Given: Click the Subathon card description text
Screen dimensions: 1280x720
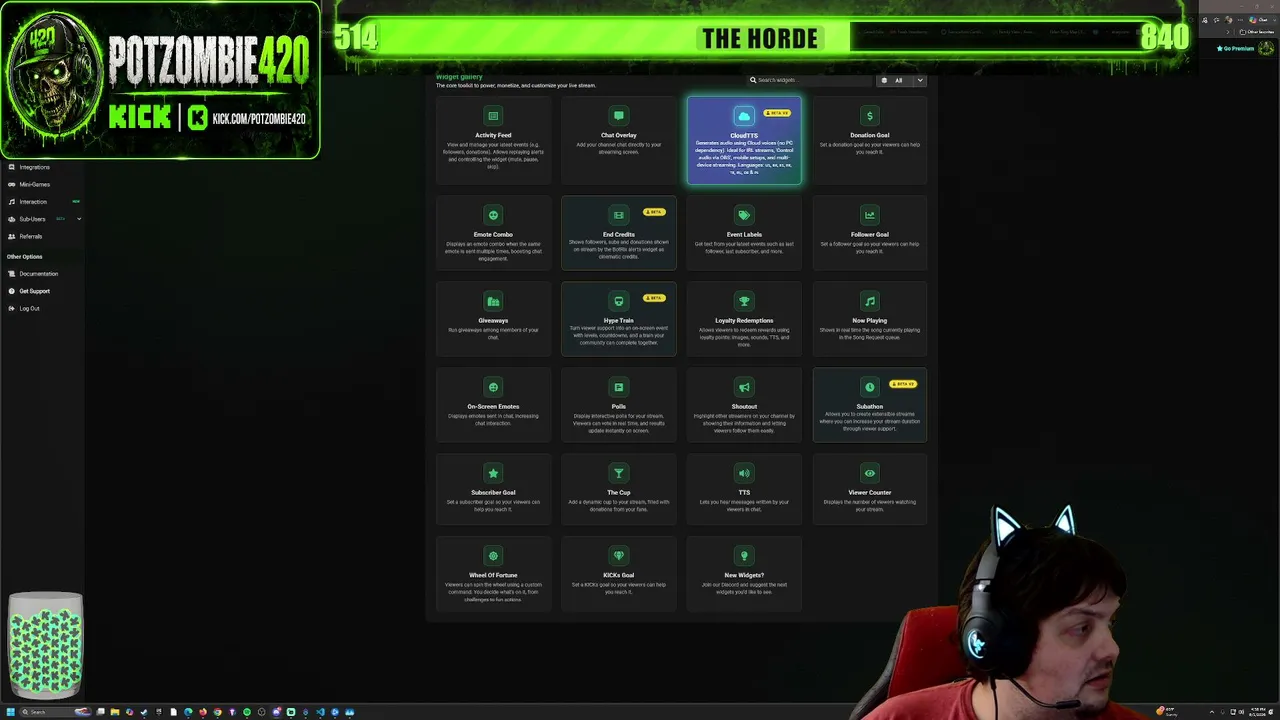Looking at the screenshot, I should click(x=870, y=421).
